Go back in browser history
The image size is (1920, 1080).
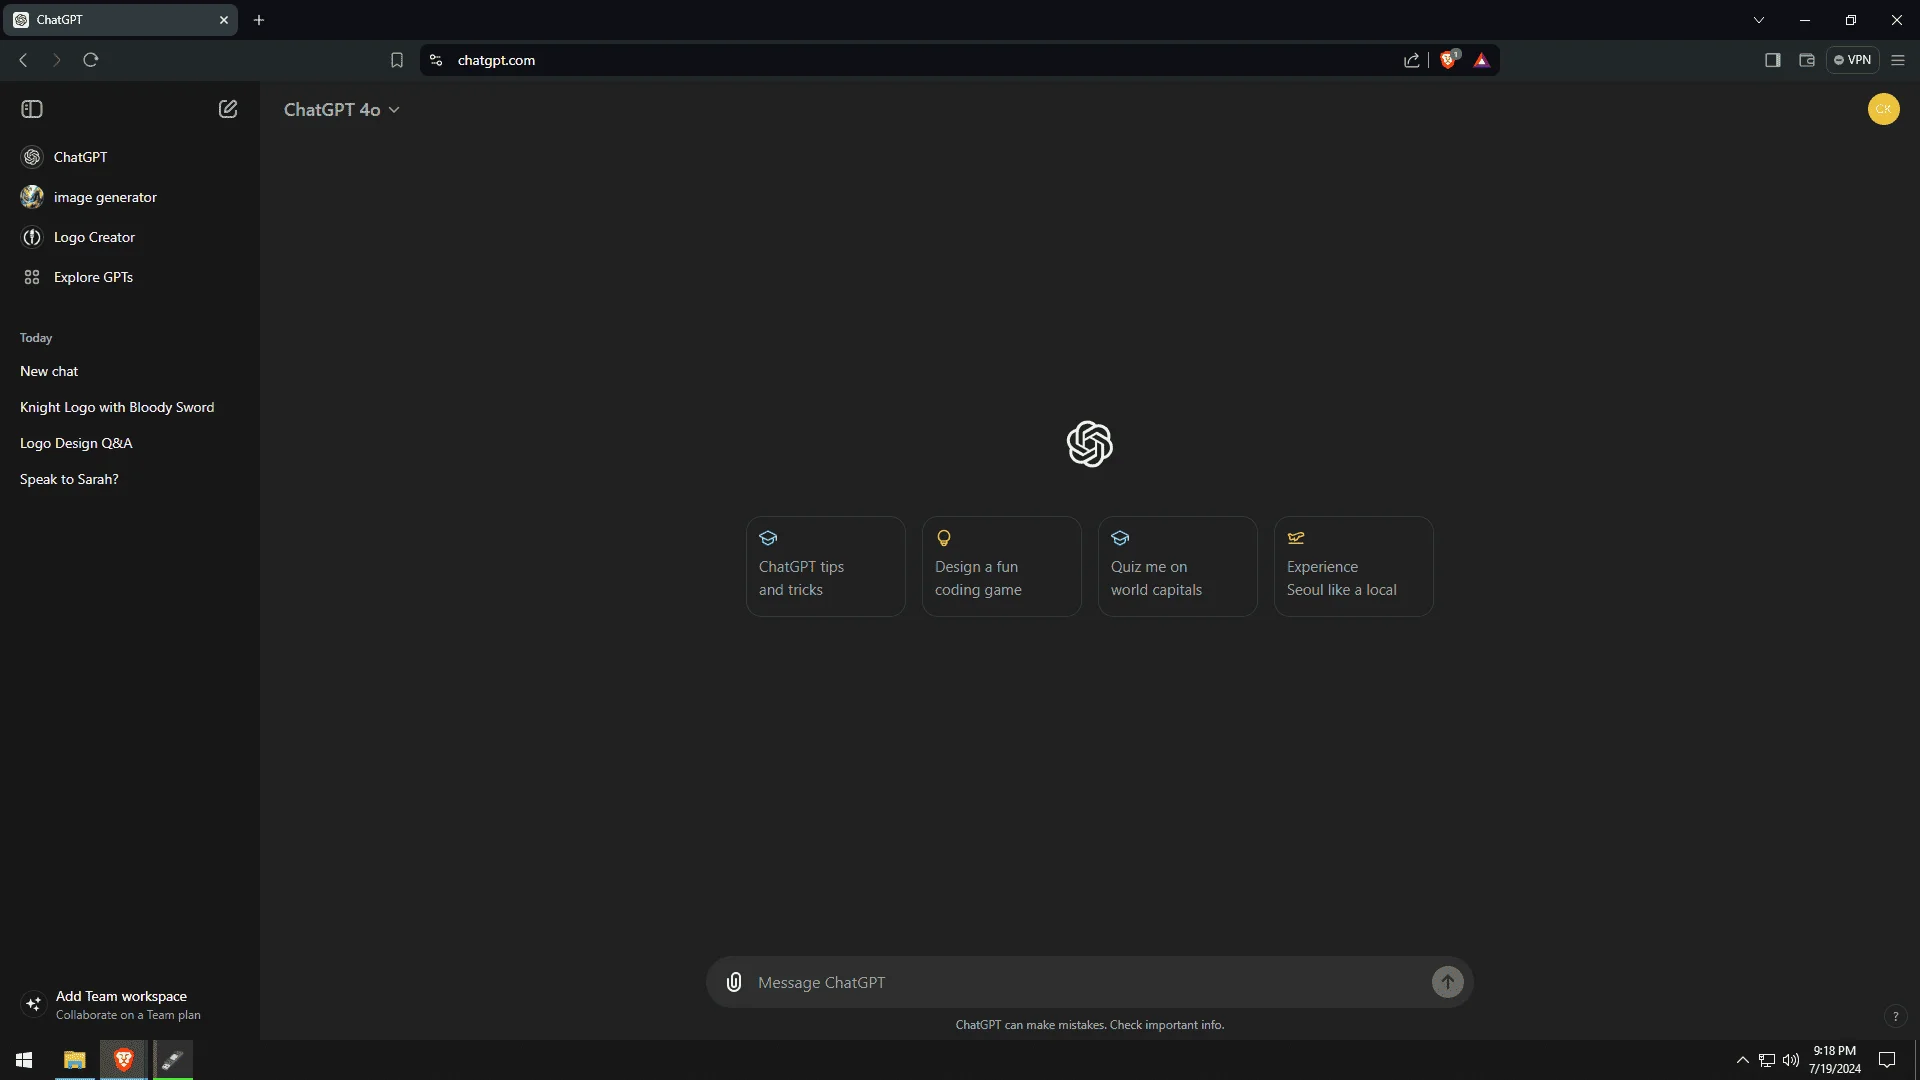23,60
